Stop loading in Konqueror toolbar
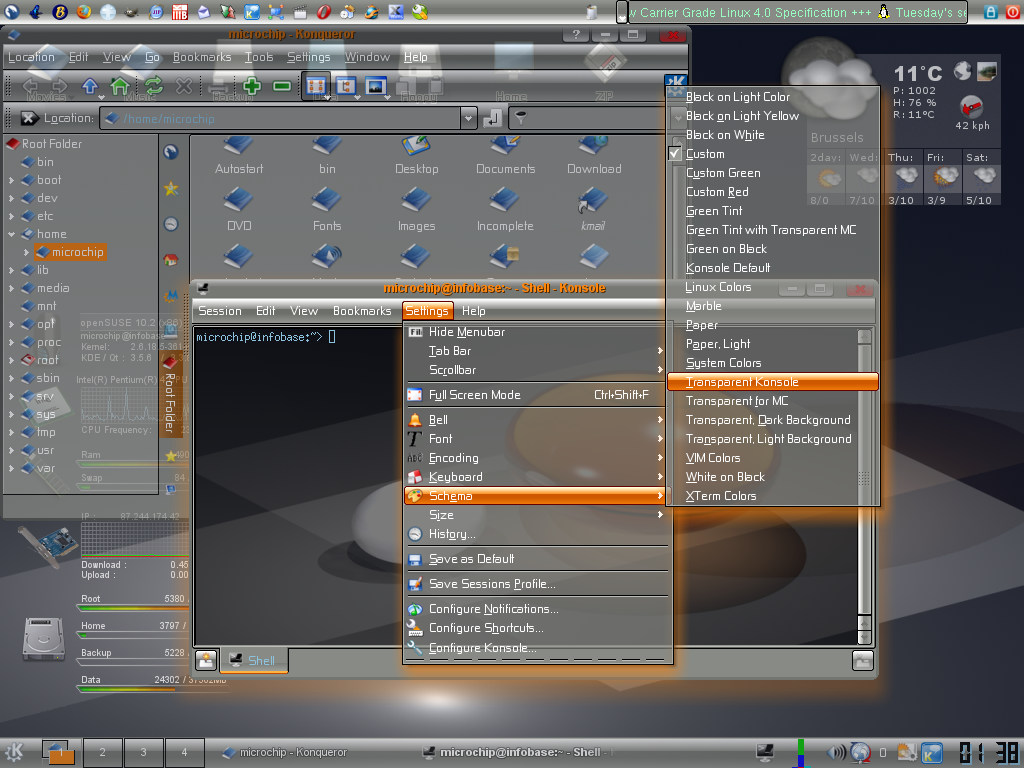This screenshot has height=768, width=1024. pyautogui.click(x=184, y=86)
